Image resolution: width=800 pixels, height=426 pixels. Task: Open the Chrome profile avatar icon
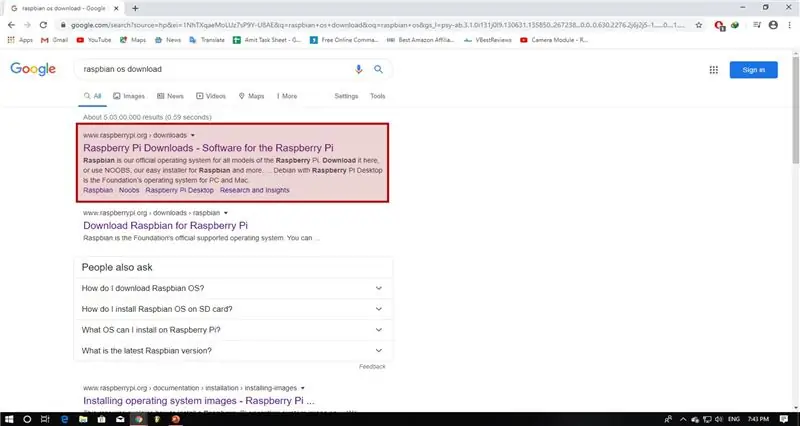point(773,25)
